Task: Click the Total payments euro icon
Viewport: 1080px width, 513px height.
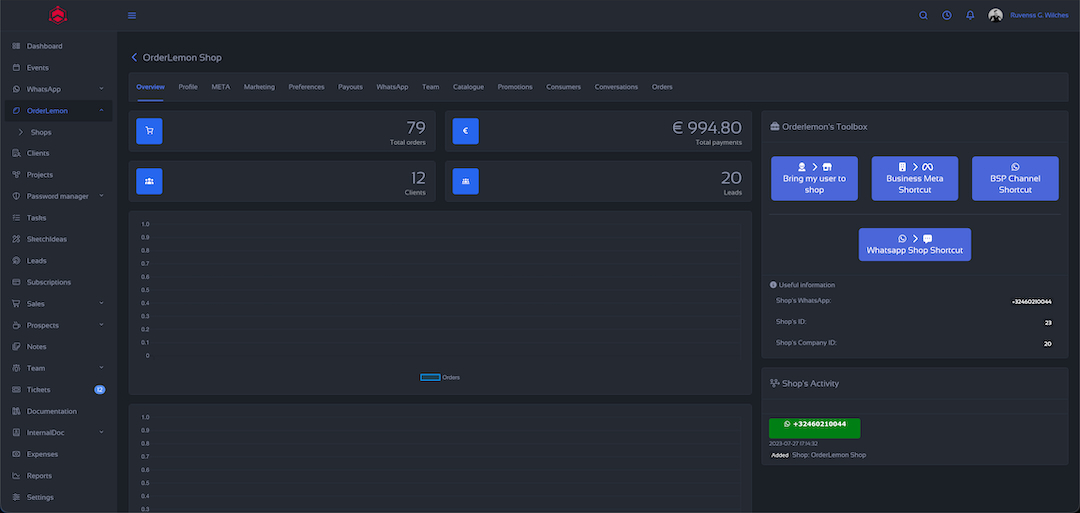Action: coord(465,131)
